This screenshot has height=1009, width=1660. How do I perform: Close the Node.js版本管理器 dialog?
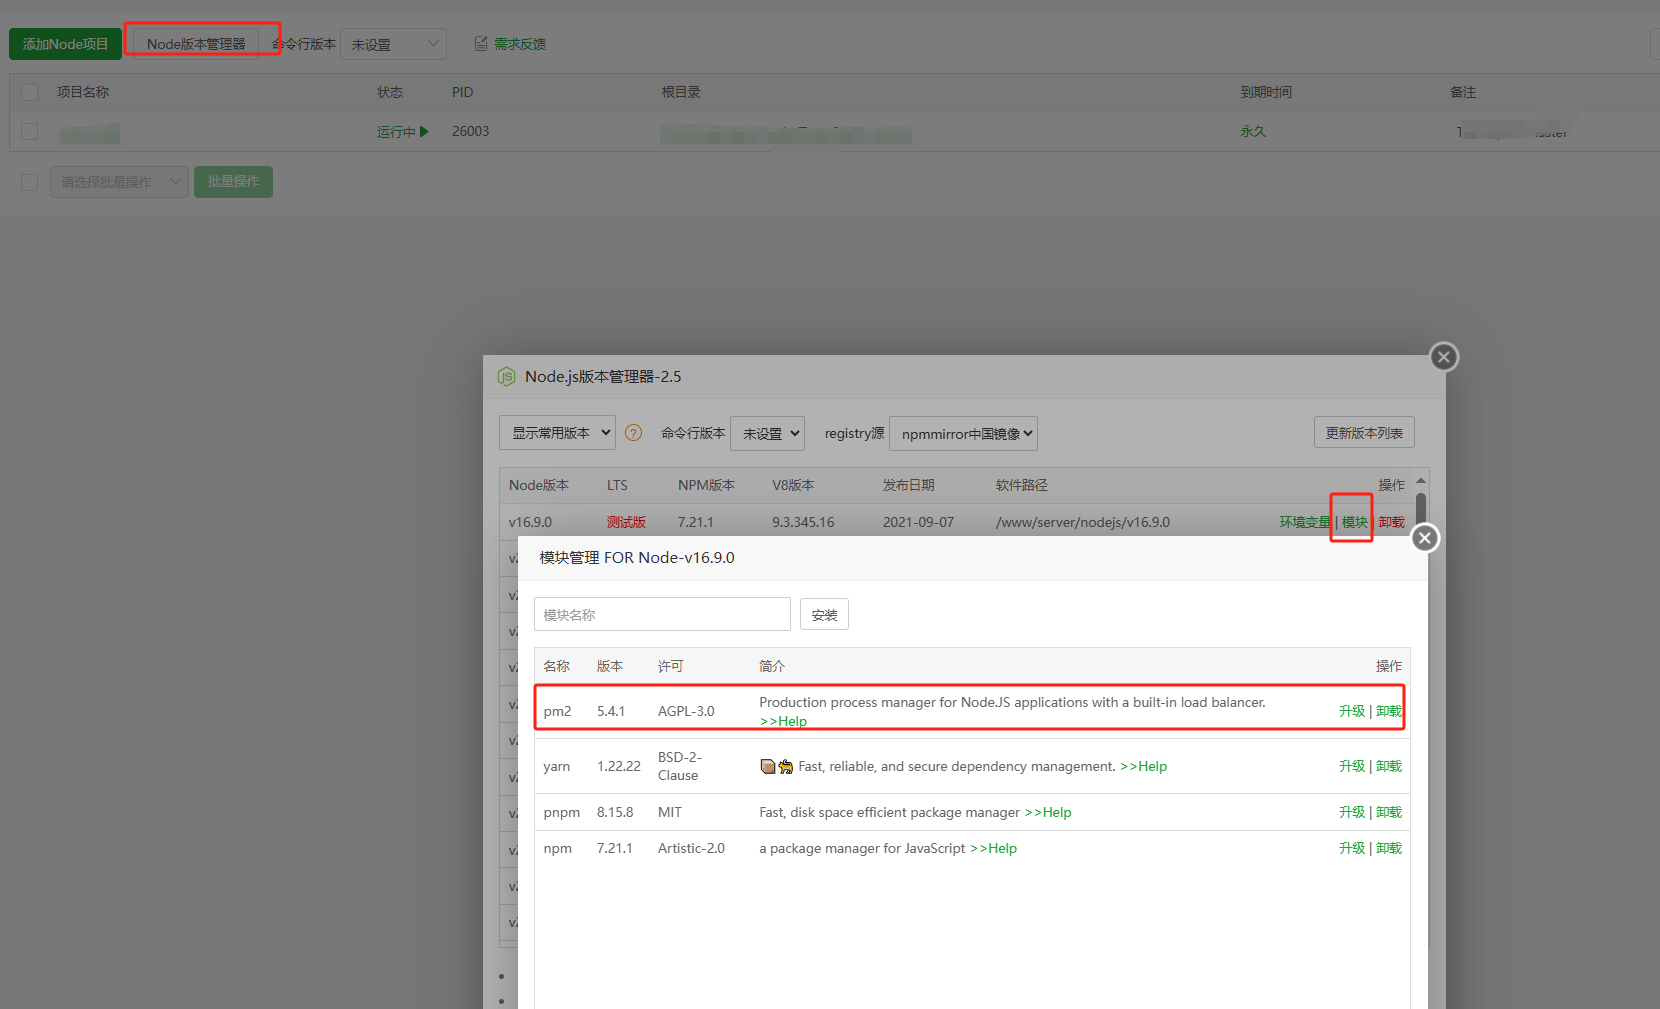coord(1444,357)
